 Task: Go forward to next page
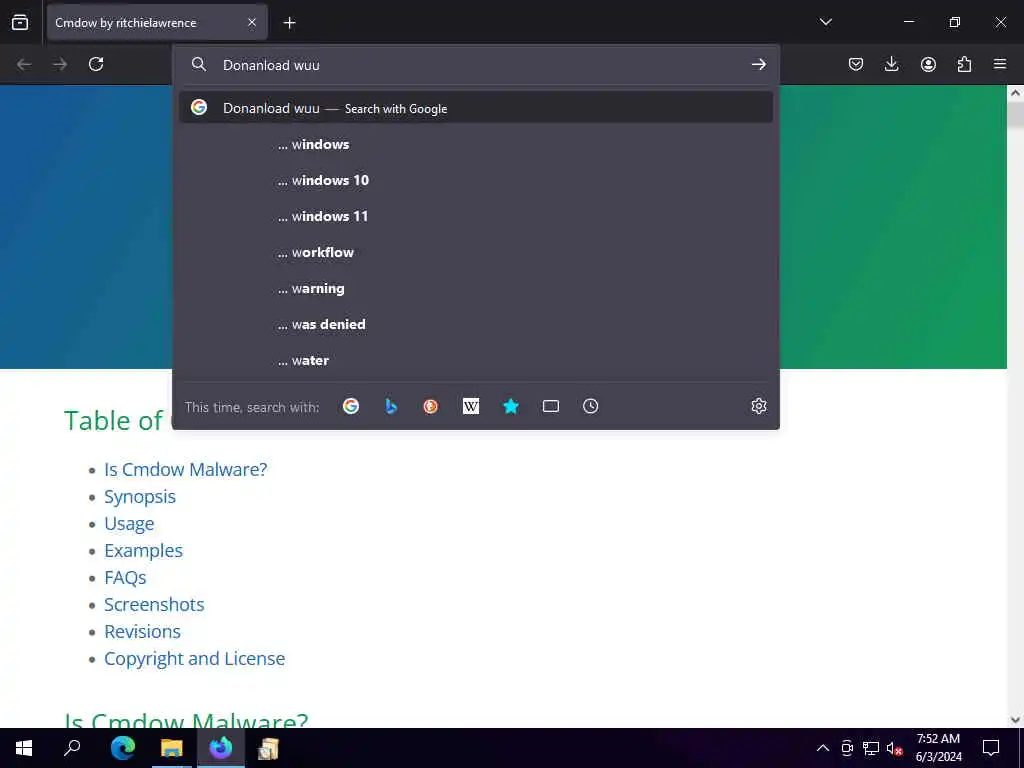[60, 64]
